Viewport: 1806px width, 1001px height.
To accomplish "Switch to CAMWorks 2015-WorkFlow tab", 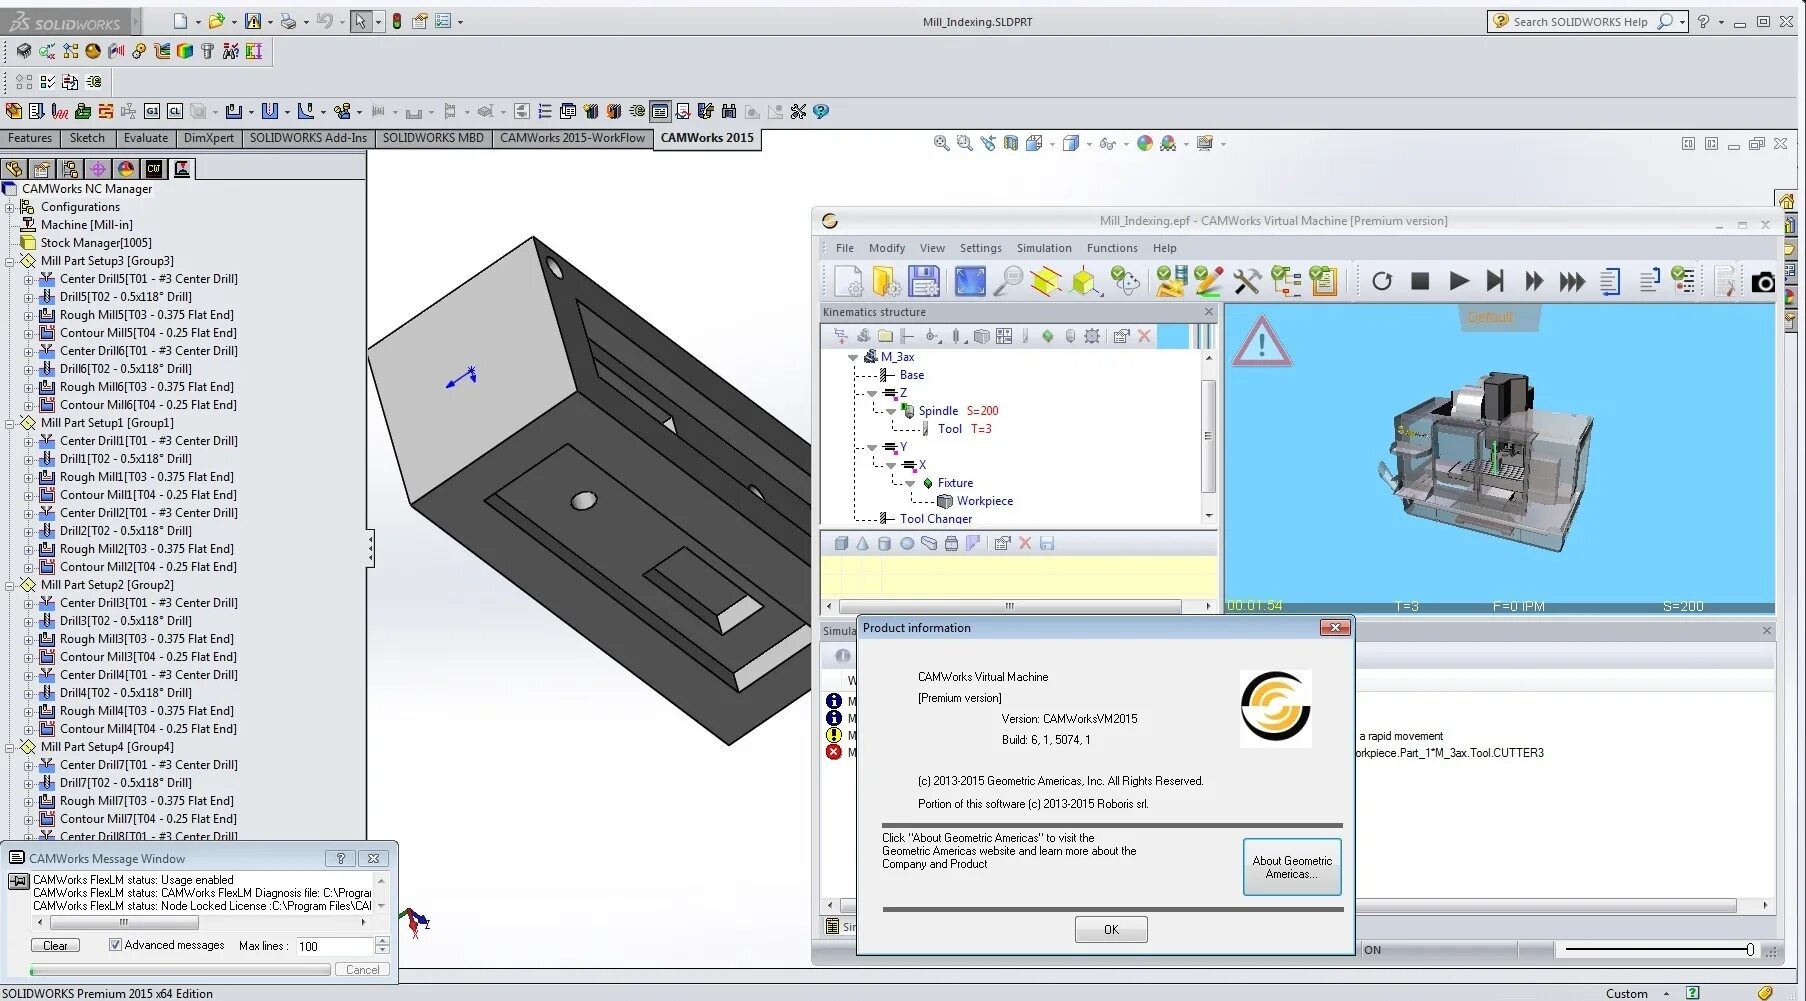I will 572,138.
